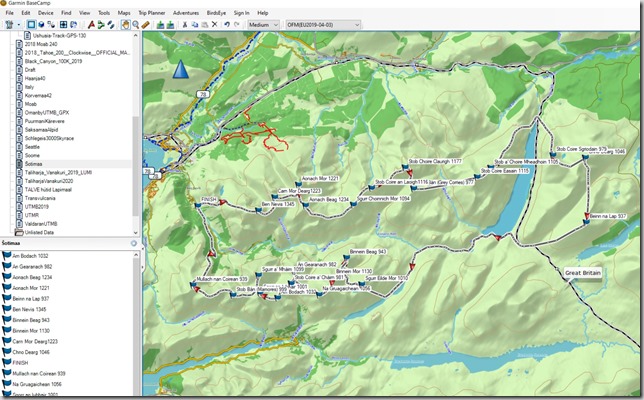Screen dimensions: 644x400
Task: Click the library tree vertical scrollbar
Action: tap(136, 165)
